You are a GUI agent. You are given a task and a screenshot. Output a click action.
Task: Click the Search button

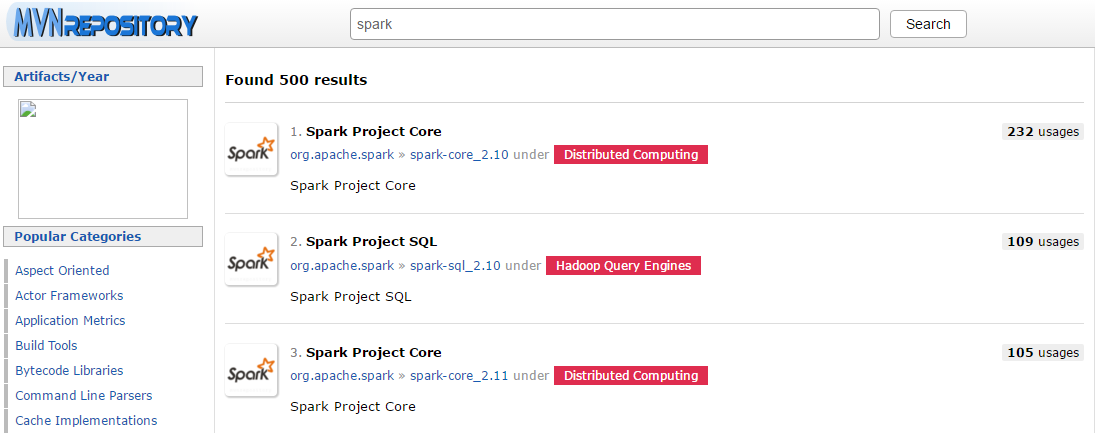(x=928, y=24)
